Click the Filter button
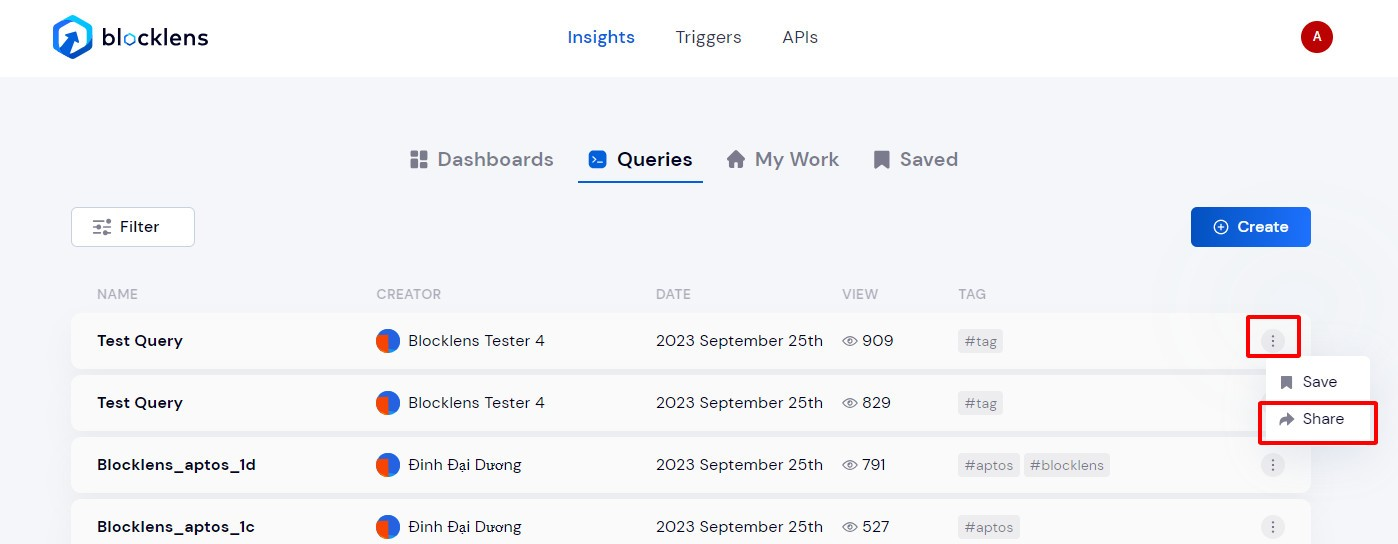This screenshot has width=1398, height=544. pyautogui.click(x=132, y=227)
